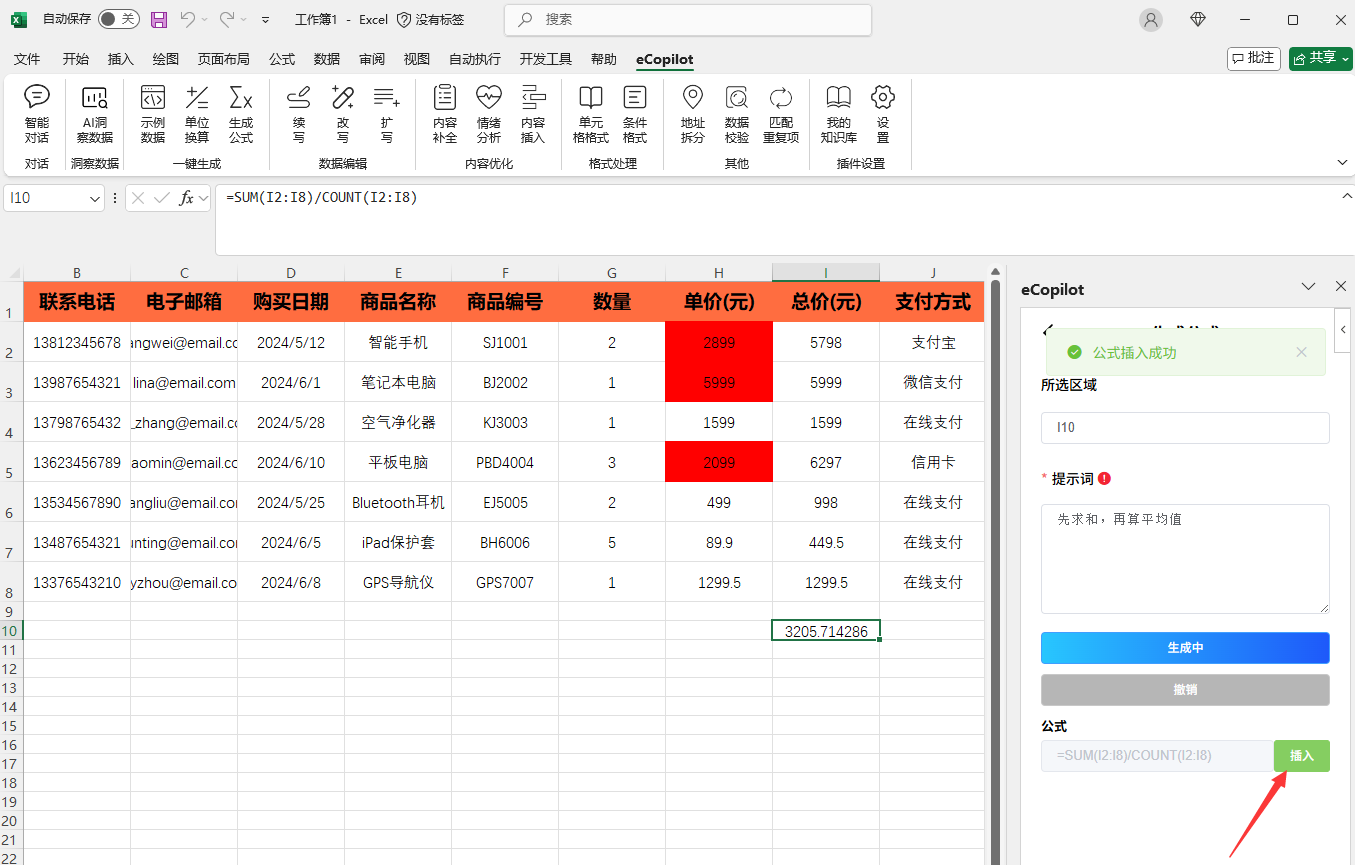This screenshot has height=865, width=1355.
Task: Open eCopilot 设置 gear icon
Action: (x=882, y=113)
